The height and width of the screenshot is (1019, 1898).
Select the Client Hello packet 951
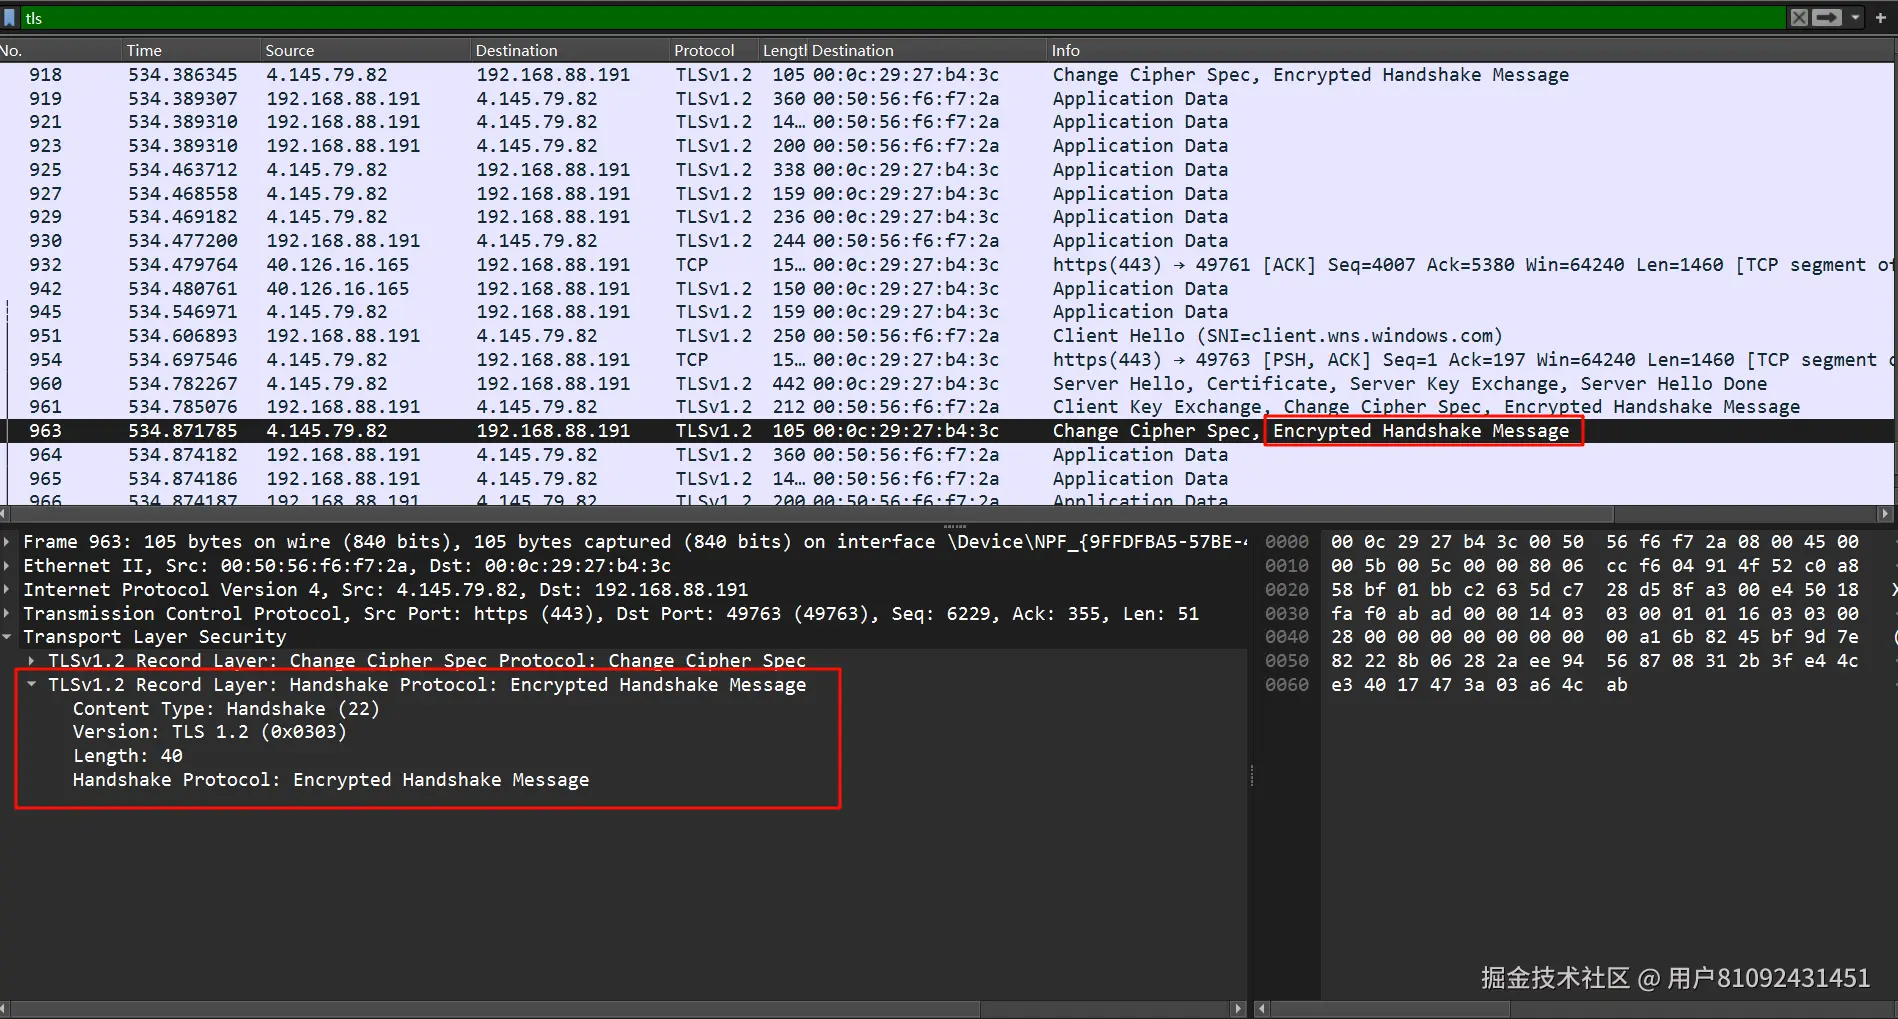tap(947, 336)
